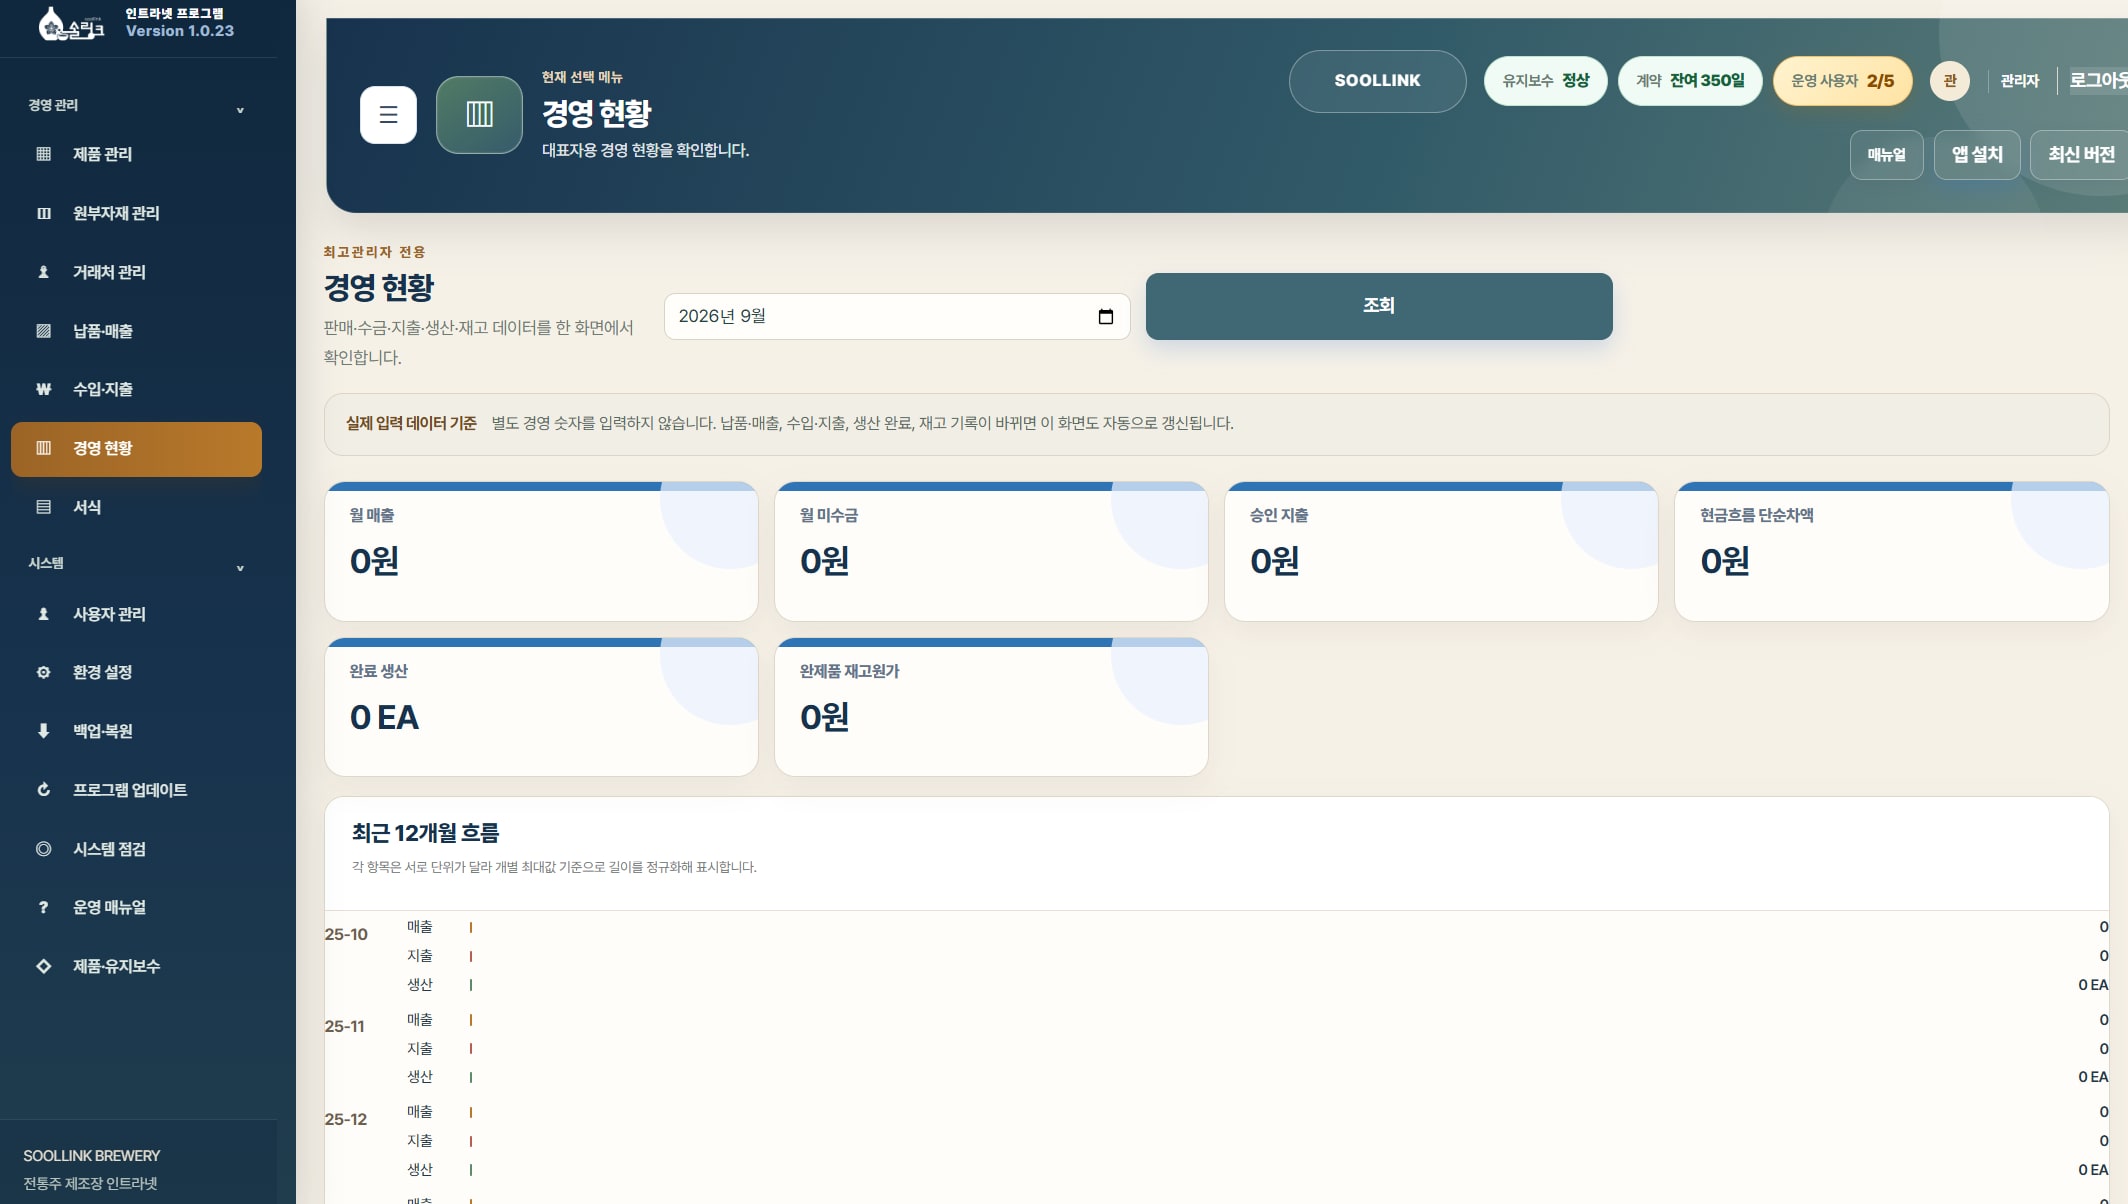
Task: Click the SOOLLINK pill button
Action: pos(1377,81)
